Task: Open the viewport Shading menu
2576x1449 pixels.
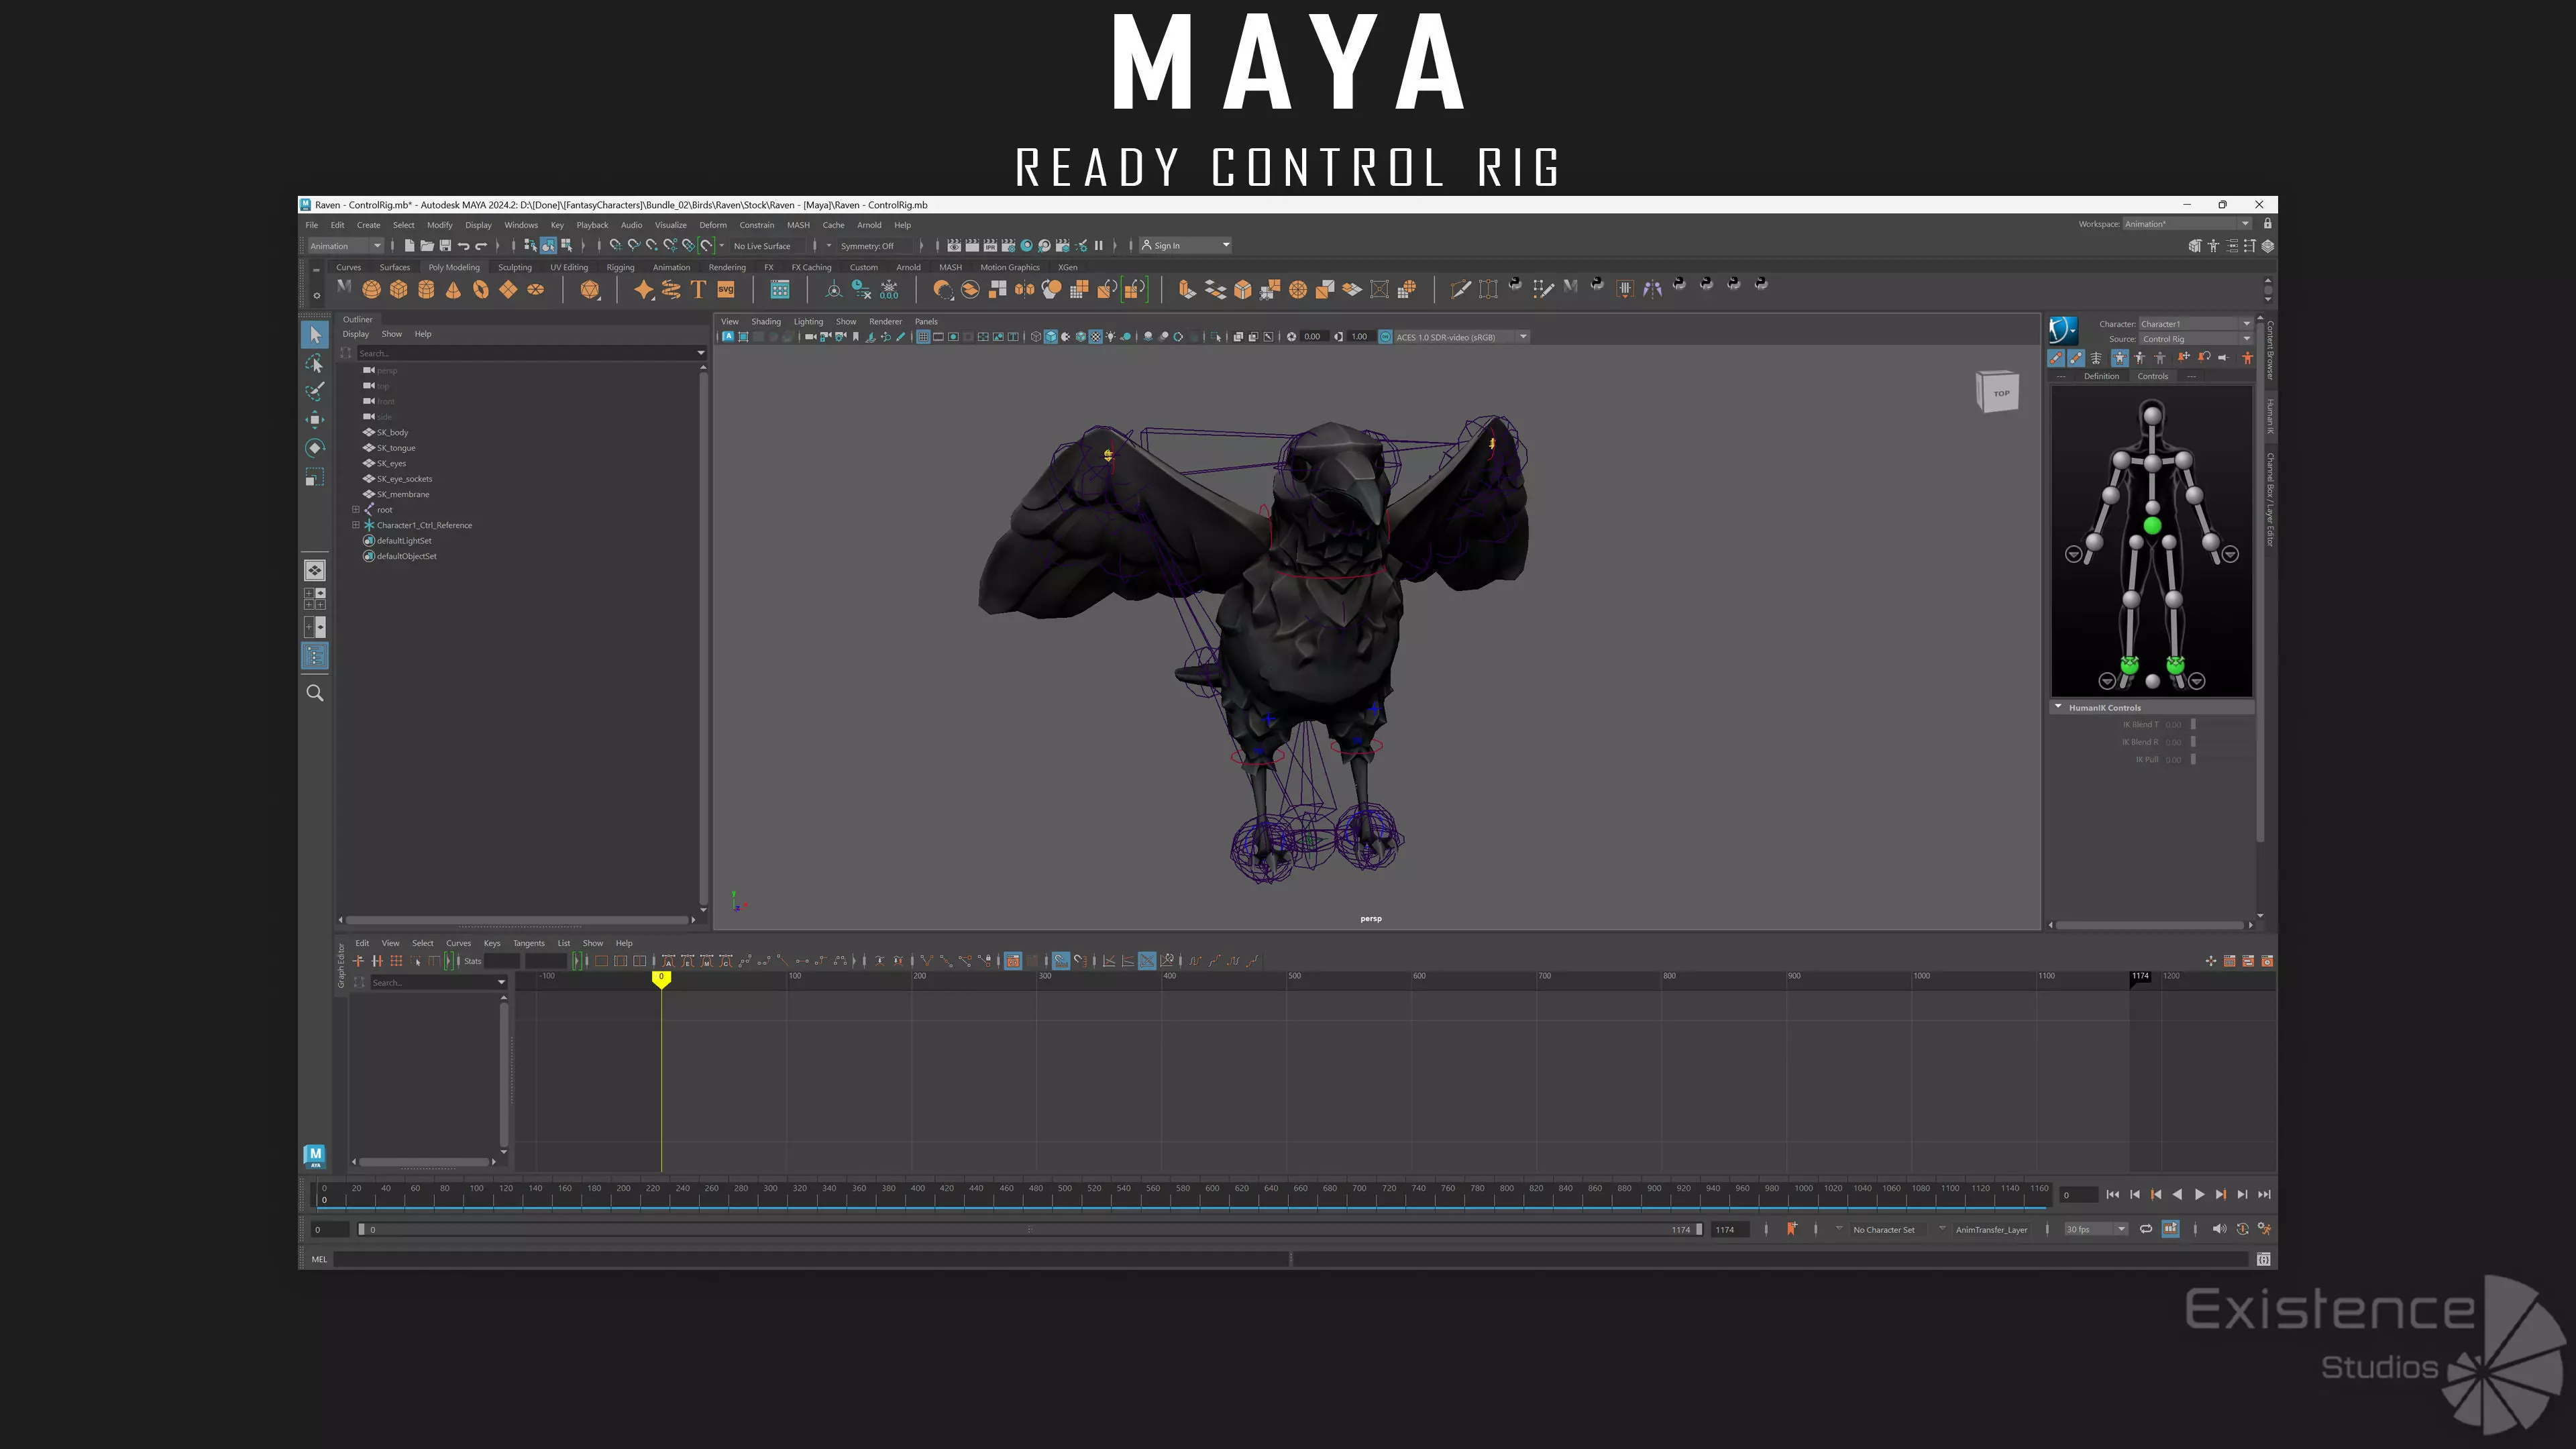Action: point(766,322)
